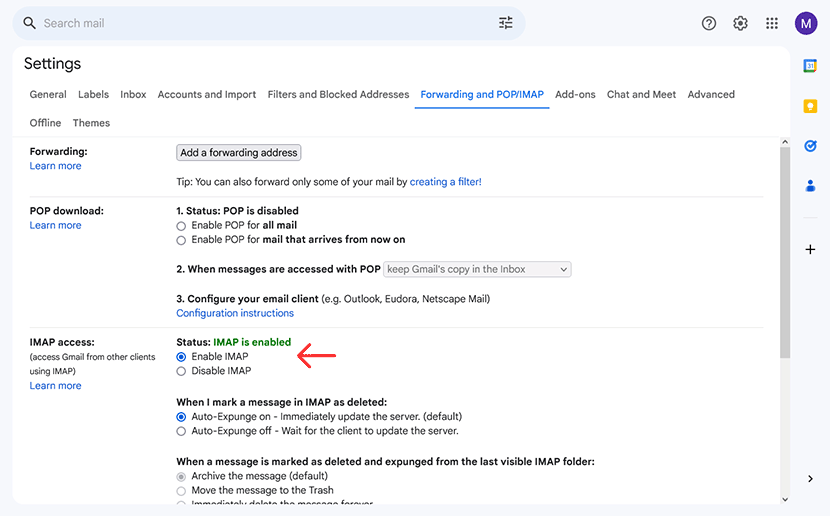The height and width of the screenshot is (516, 830).
Task: Select Move the message to the Trash
Action: pyautogui.click(x=181, y=491)
